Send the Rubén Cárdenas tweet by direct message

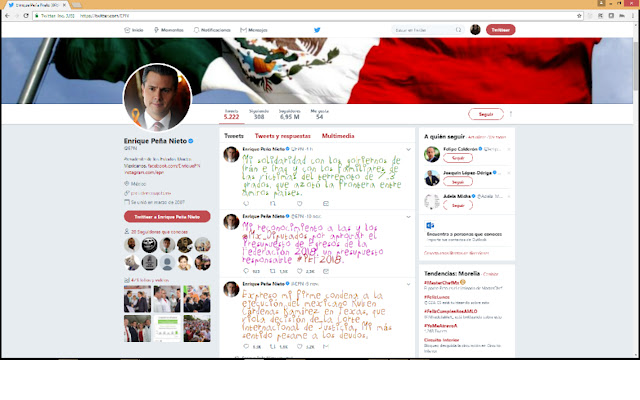[326, 347]
